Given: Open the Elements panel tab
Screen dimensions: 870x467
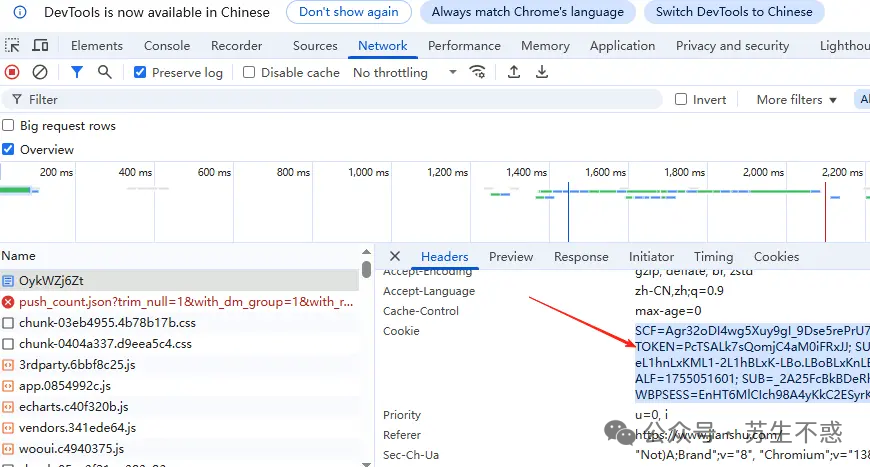Looking at the screenshot, I should coord(97,45).
